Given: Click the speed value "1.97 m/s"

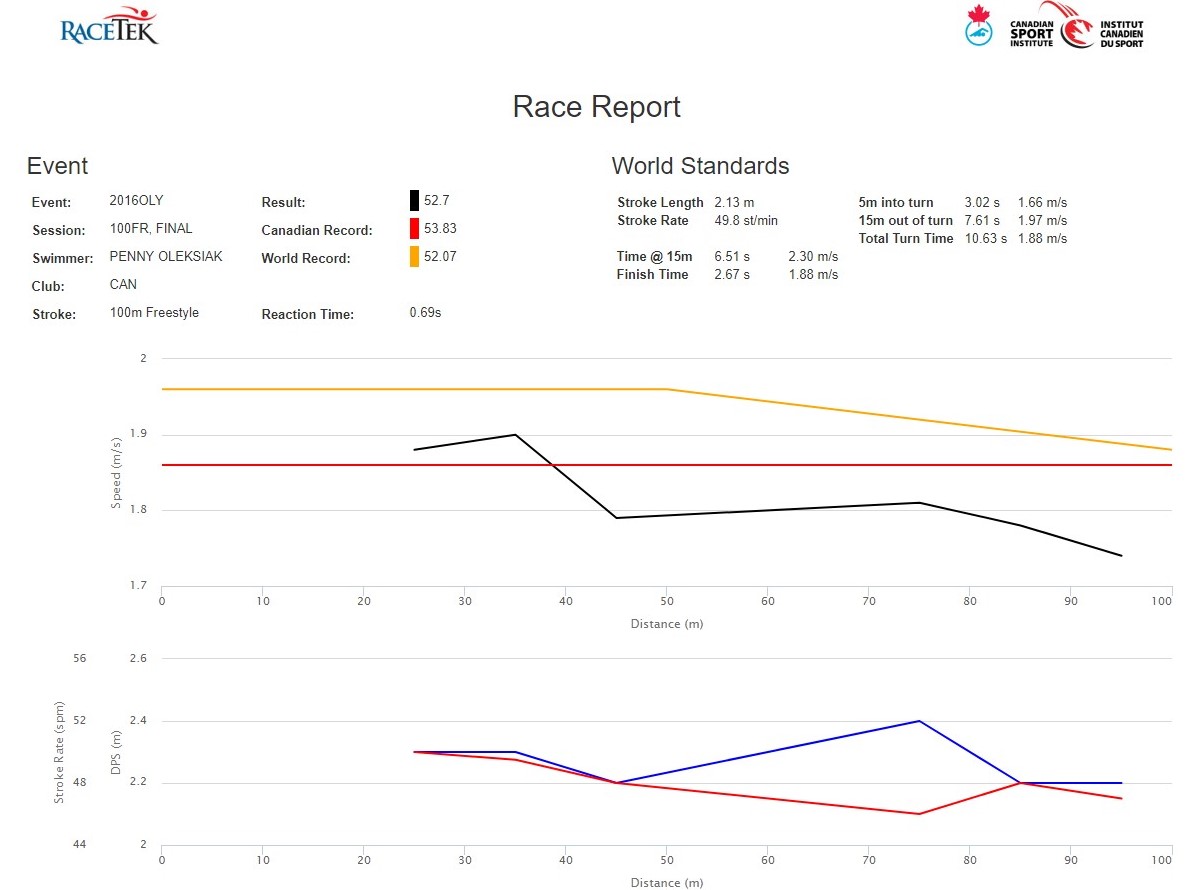Looking at the screenshot, I should coord(1042,220).
